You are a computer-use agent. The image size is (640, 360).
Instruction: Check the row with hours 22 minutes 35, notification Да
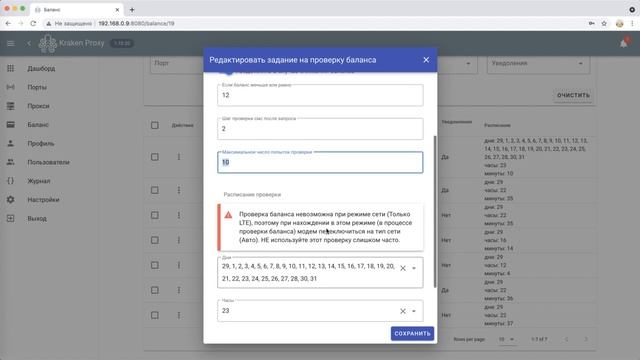(155, 190)
